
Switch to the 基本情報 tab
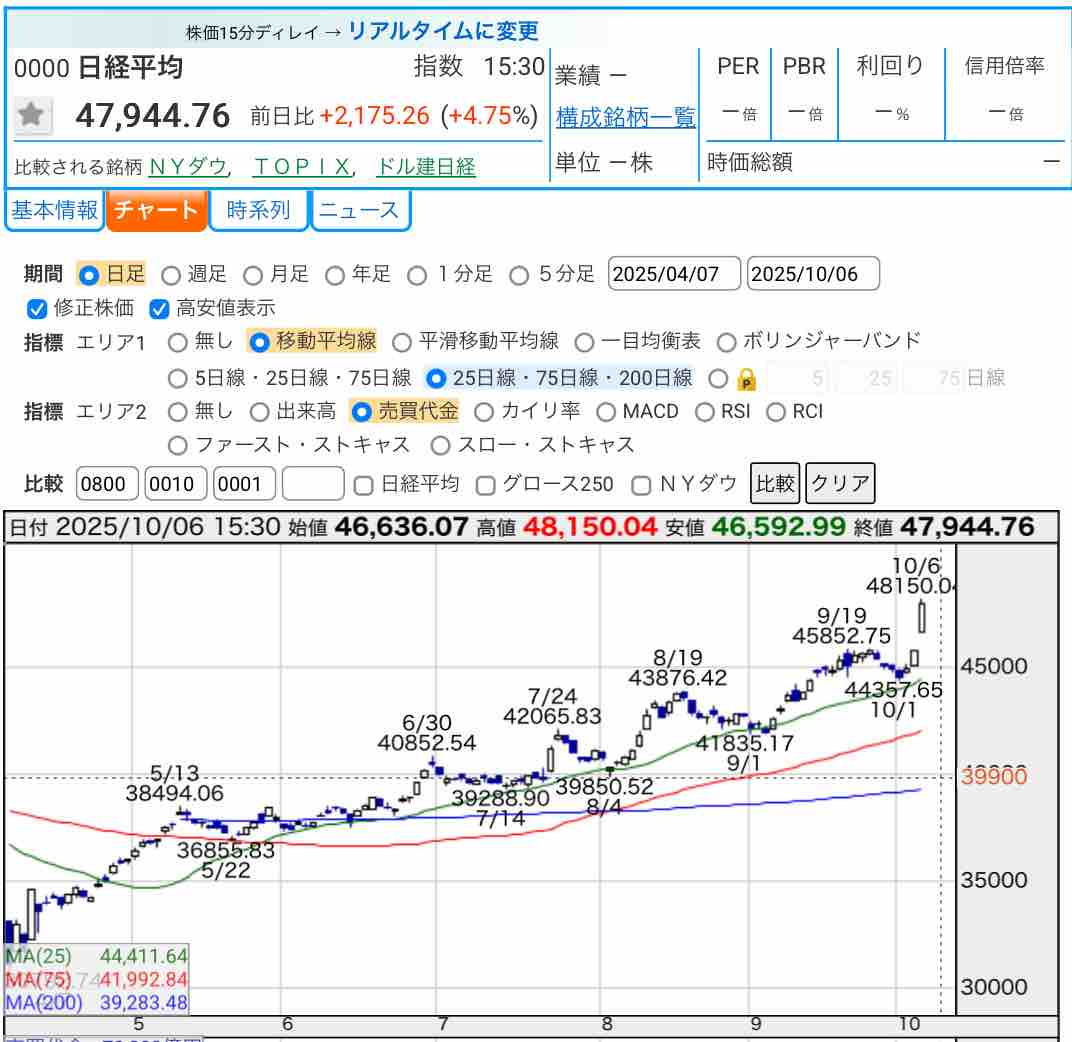[54, 210]
